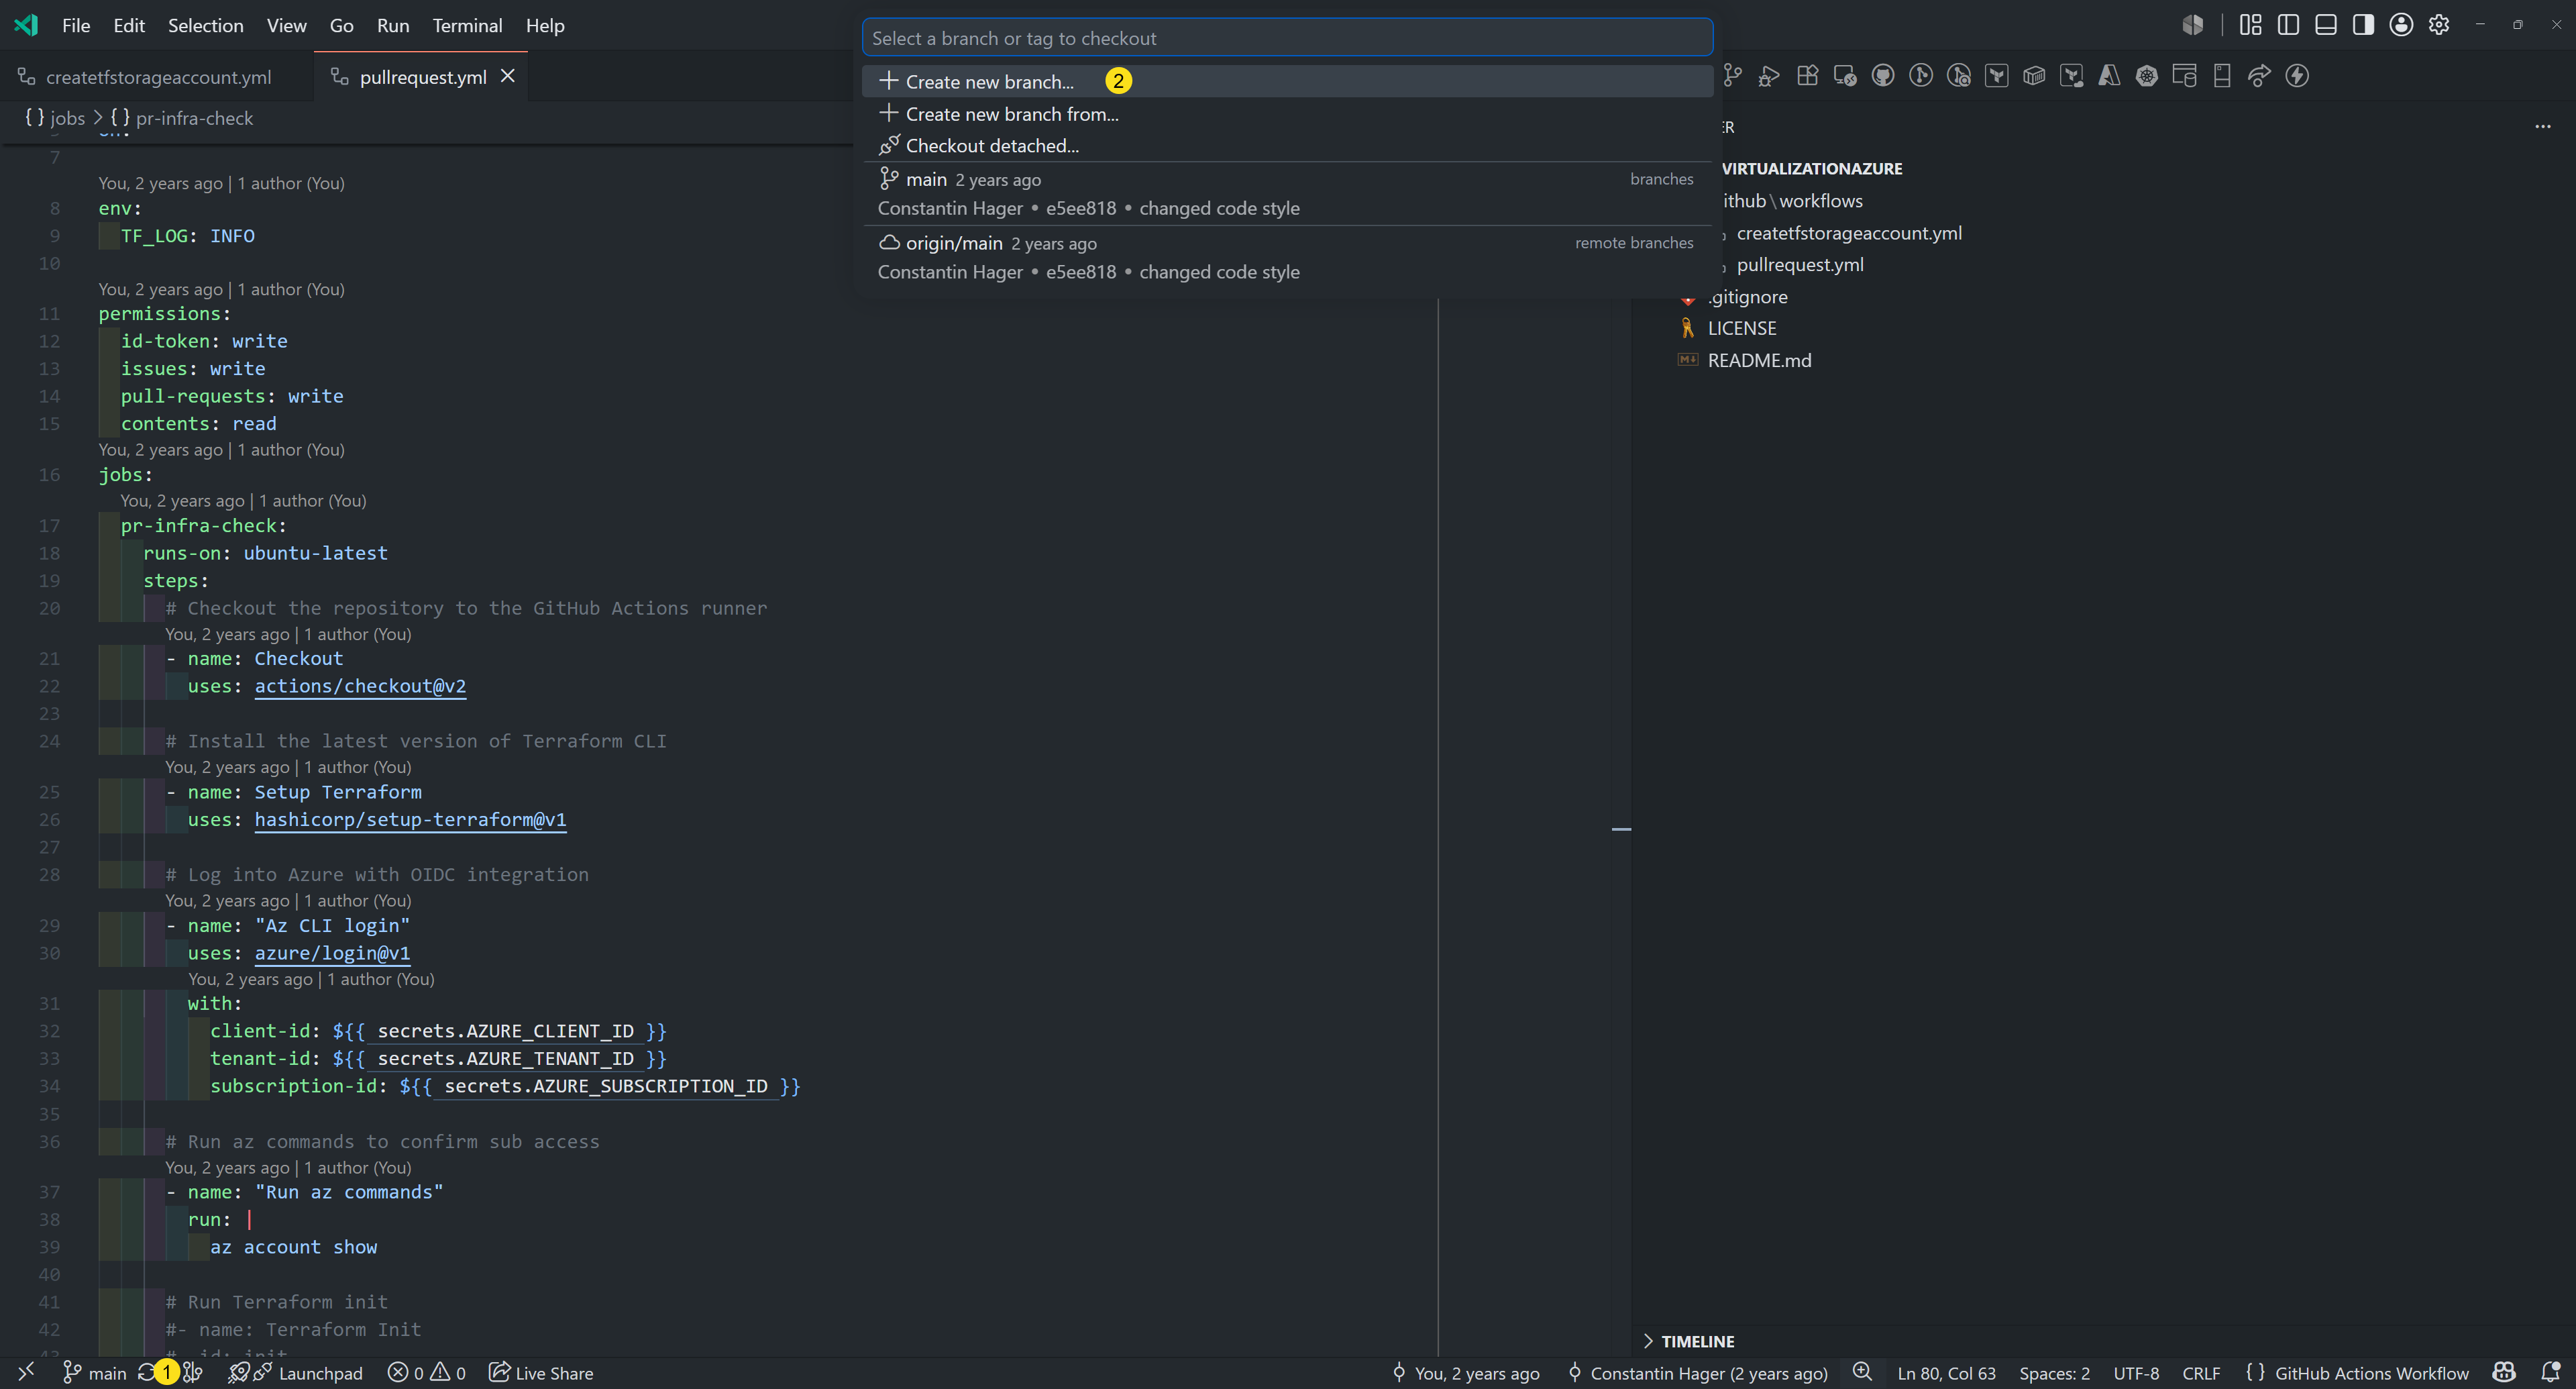Click Ln 80, Col 63 position indicator

click(1946, 1373)
